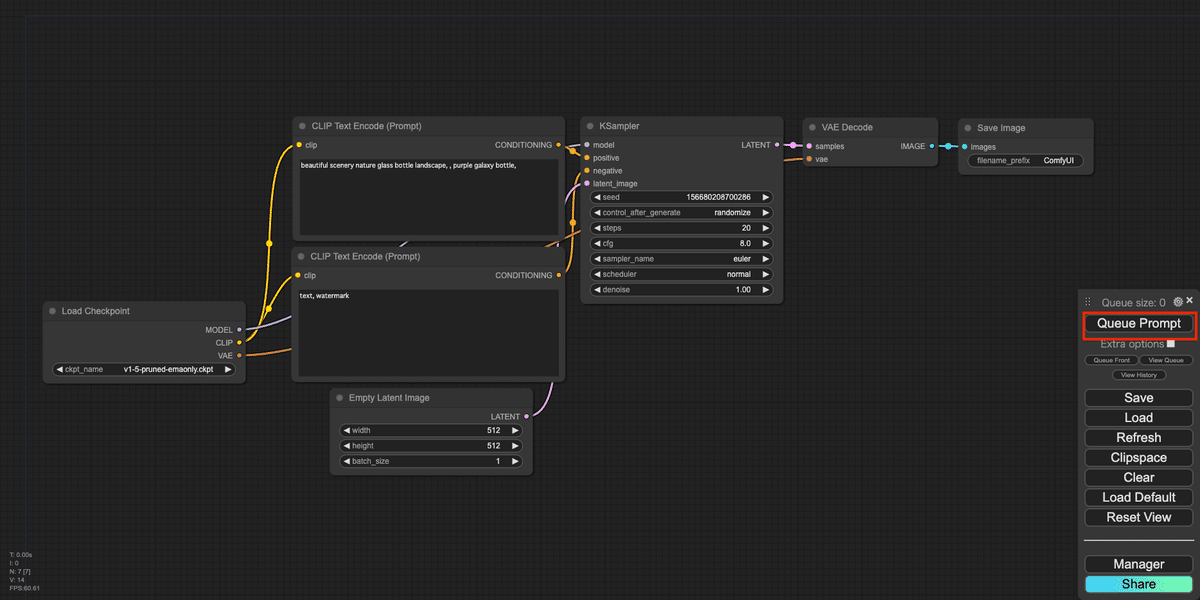Collapse the Empty Latent Image node dot

click(x=340, y=398)
